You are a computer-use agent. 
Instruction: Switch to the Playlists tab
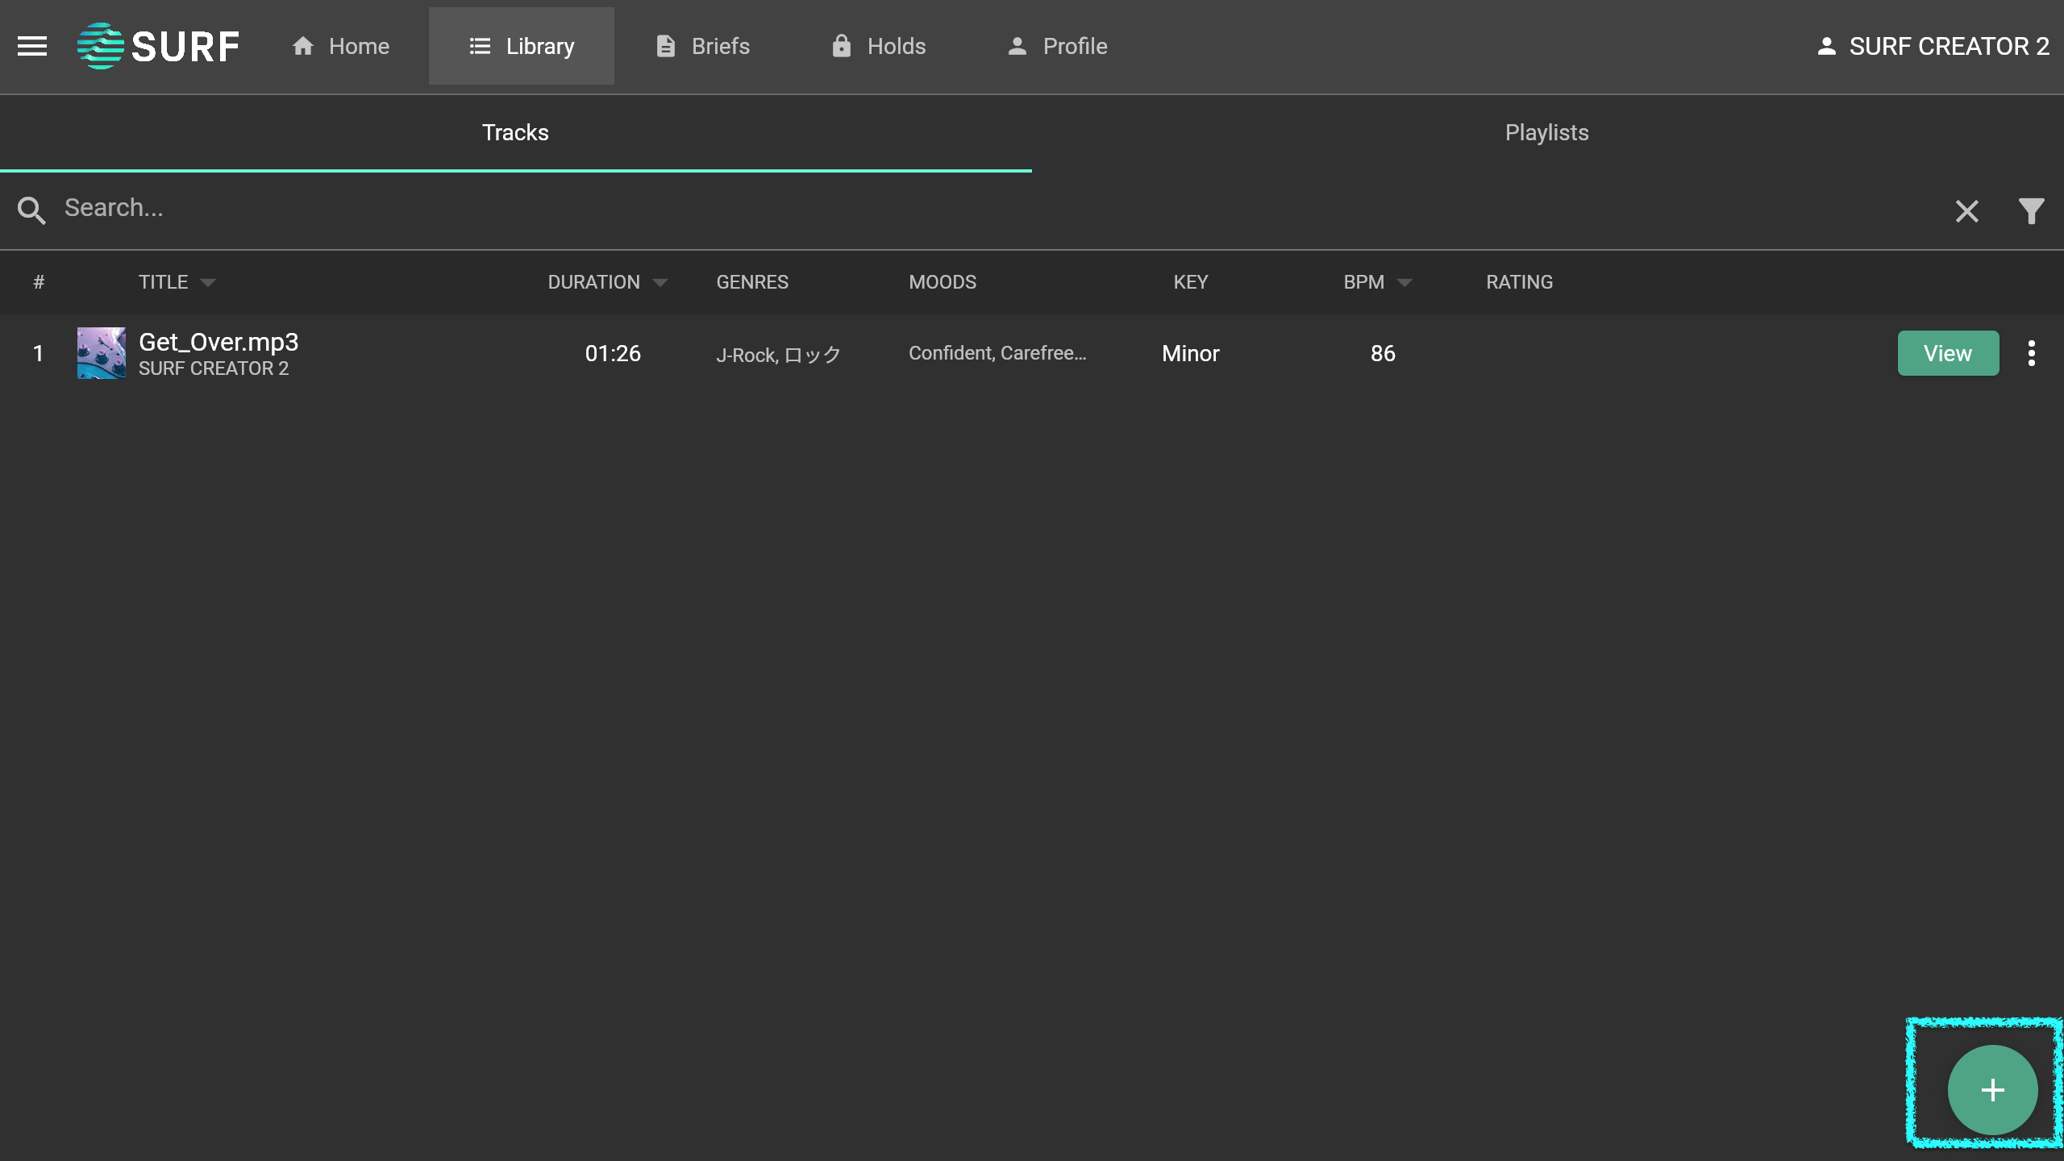click(1546, 133)
